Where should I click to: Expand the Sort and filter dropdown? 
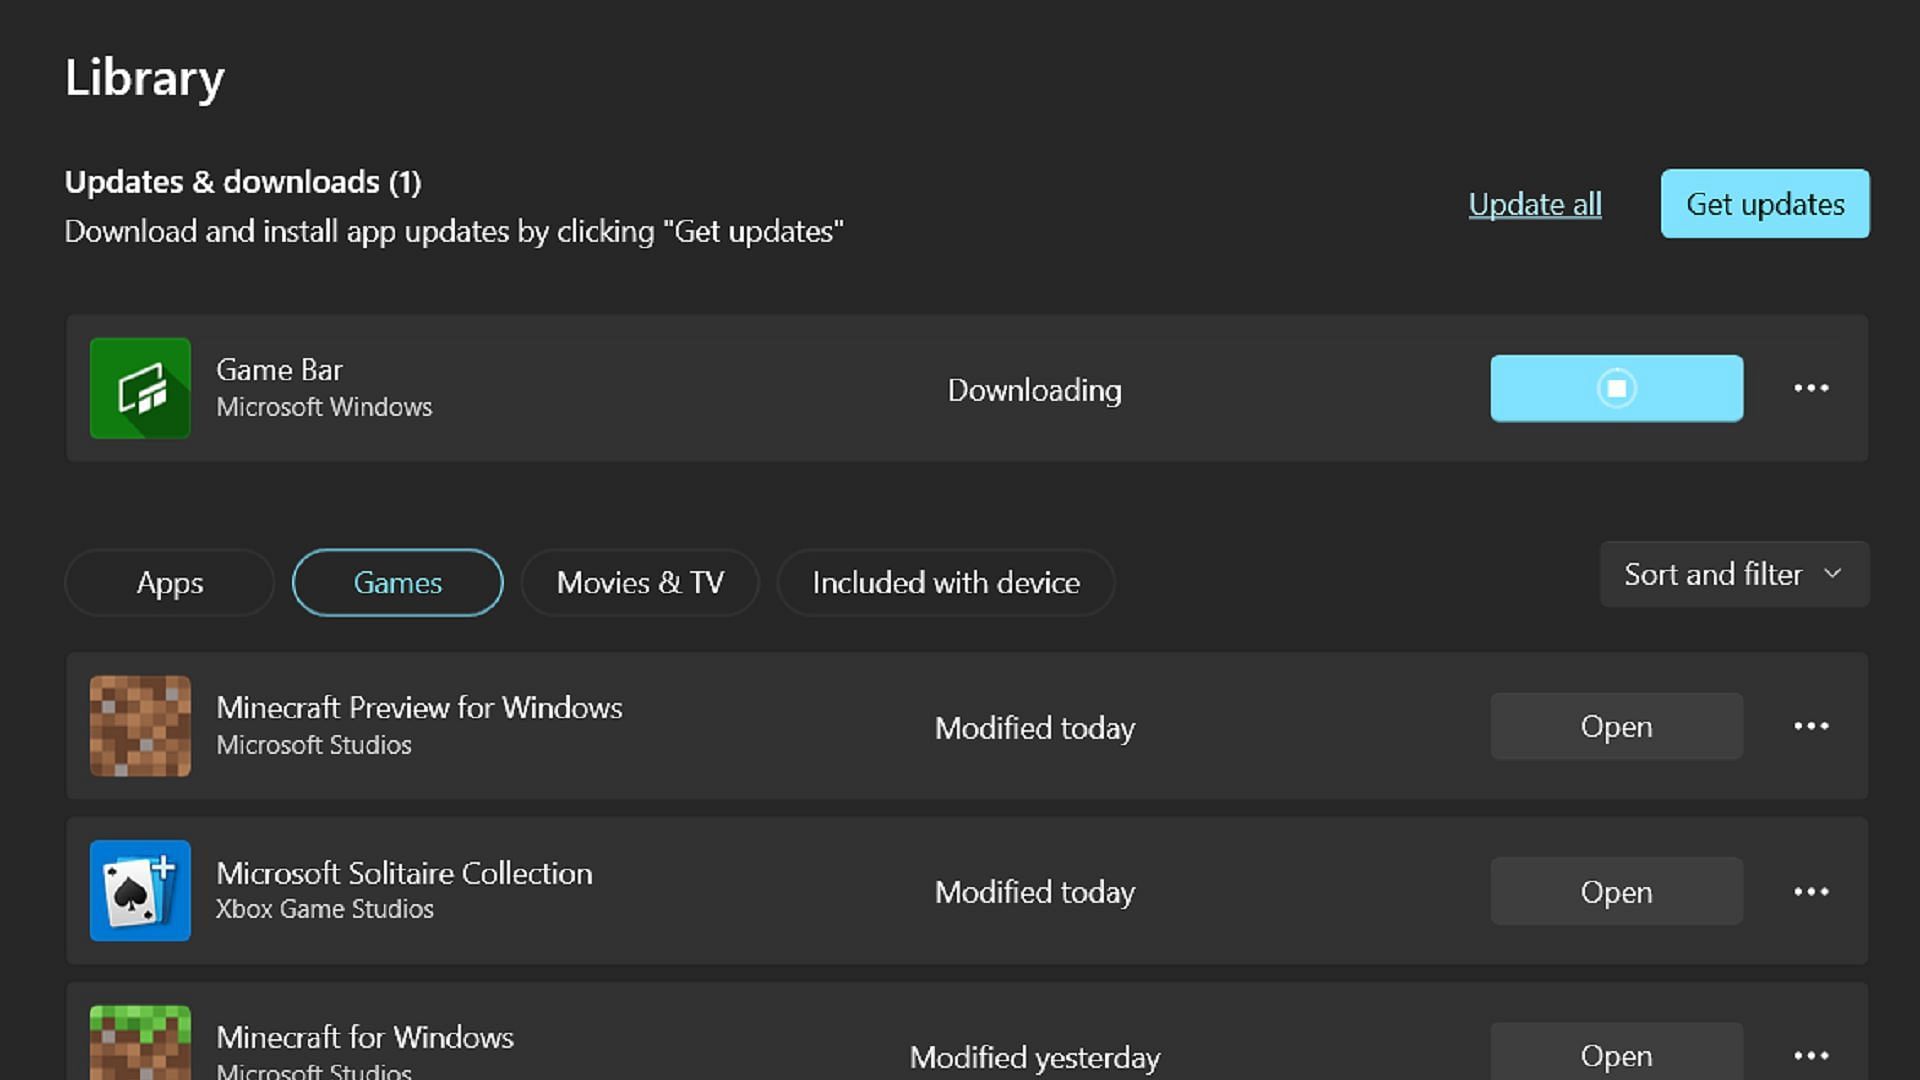click(x=1734, y=574)
